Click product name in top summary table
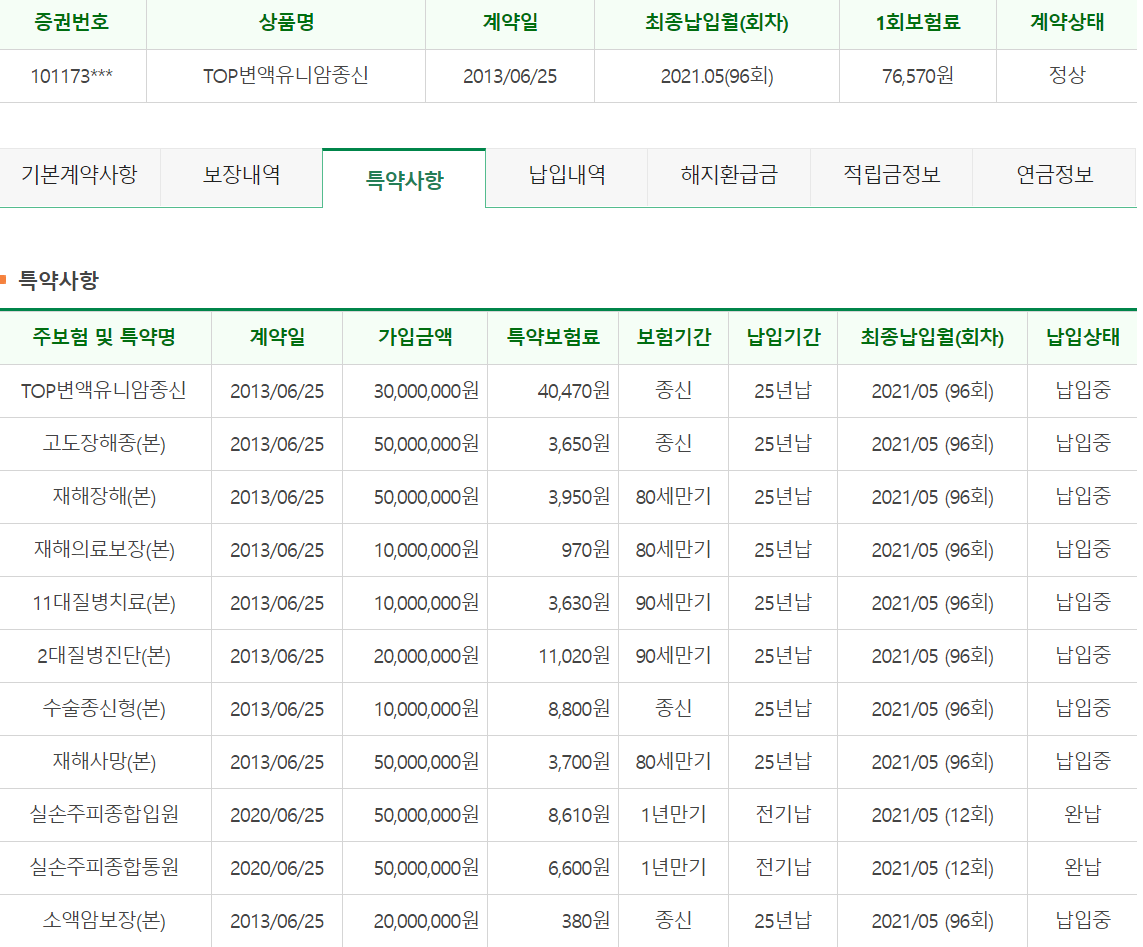The image size is (1143, 947). [x=286, y=76]
